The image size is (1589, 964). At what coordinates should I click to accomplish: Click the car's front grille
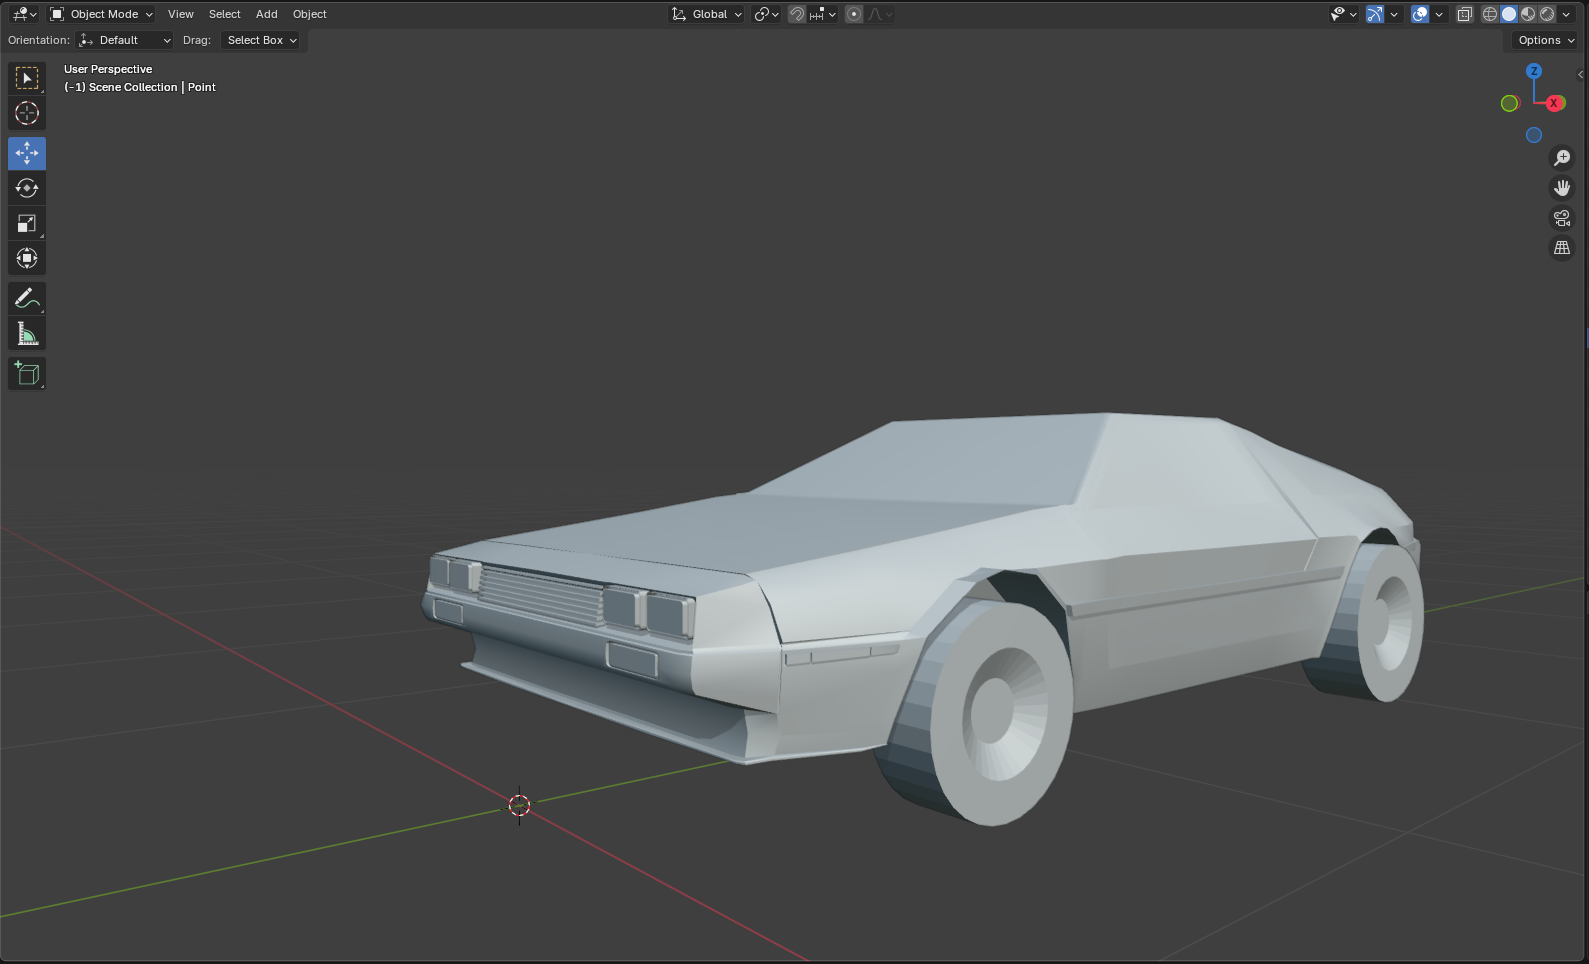(541, 596)
